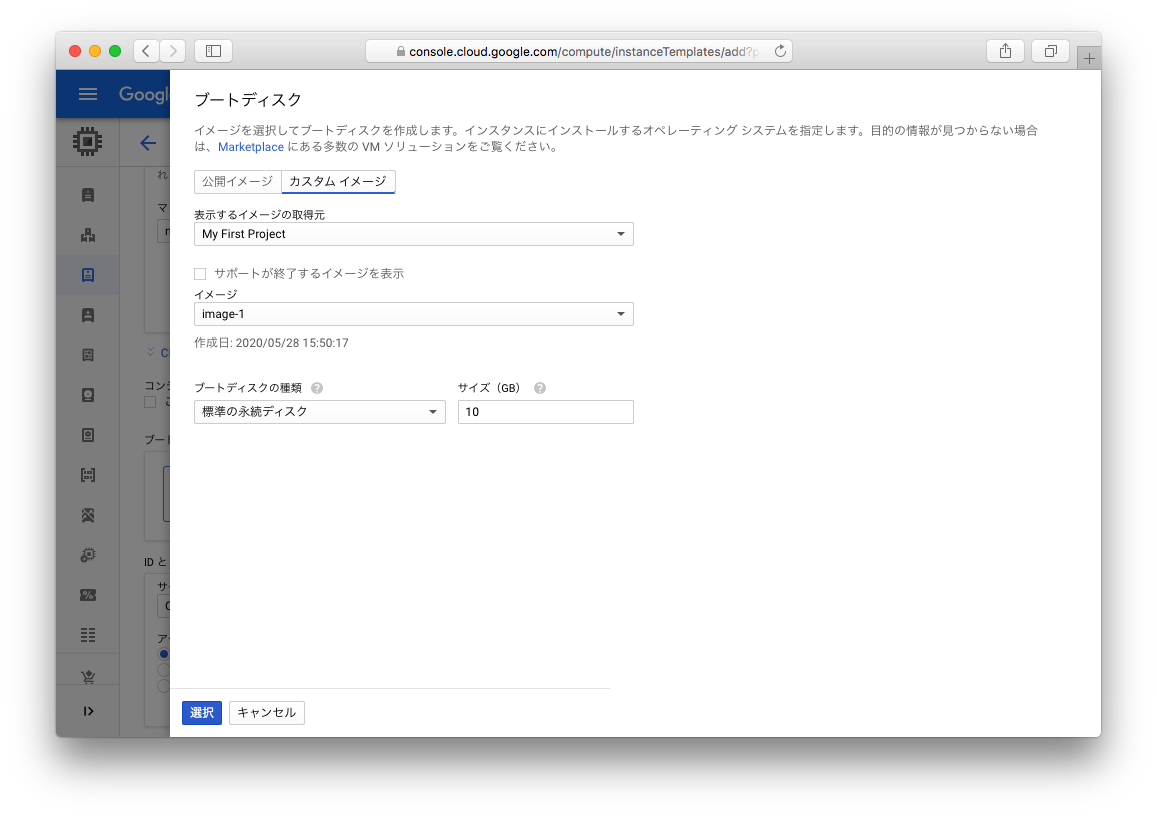This screenshot has width=1157, height=817.
Task: Click the サイズ (GB) input field
Action: coord(545,412)
